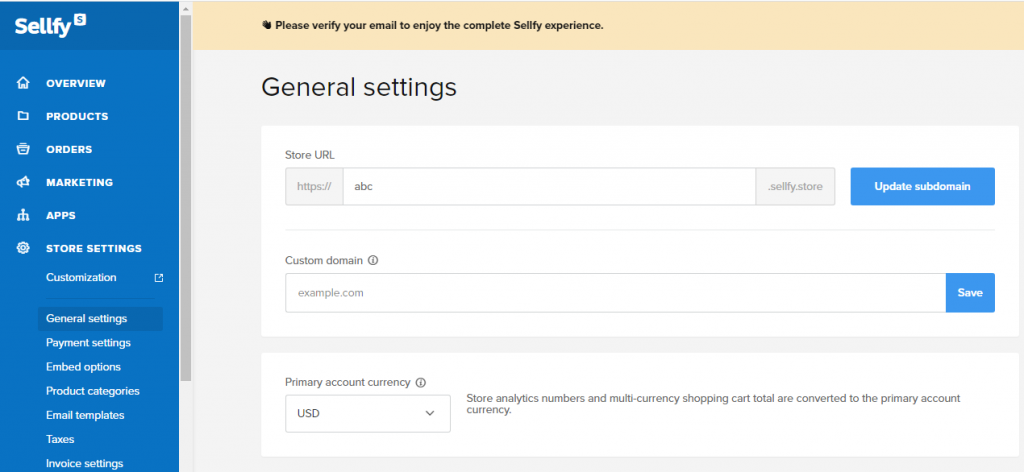Click the Orders basket icon
Viewport: 1024px width, 472px height.
point(23,149)
